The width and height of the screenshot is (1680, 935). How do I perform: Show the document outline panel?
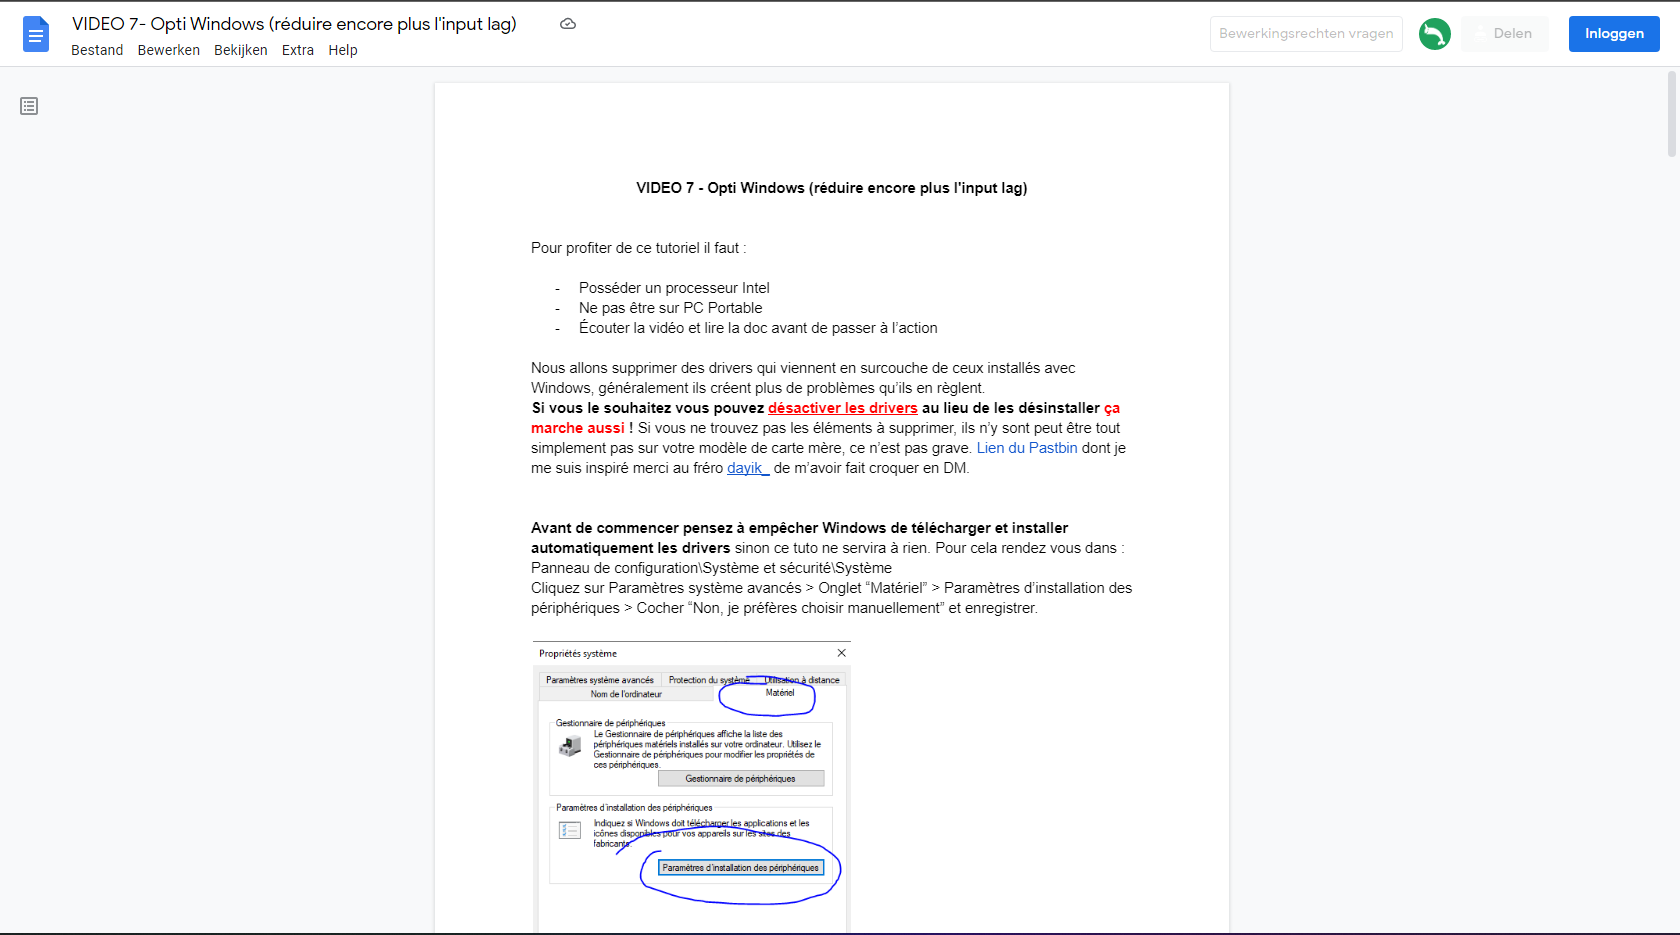pos(28,105)
